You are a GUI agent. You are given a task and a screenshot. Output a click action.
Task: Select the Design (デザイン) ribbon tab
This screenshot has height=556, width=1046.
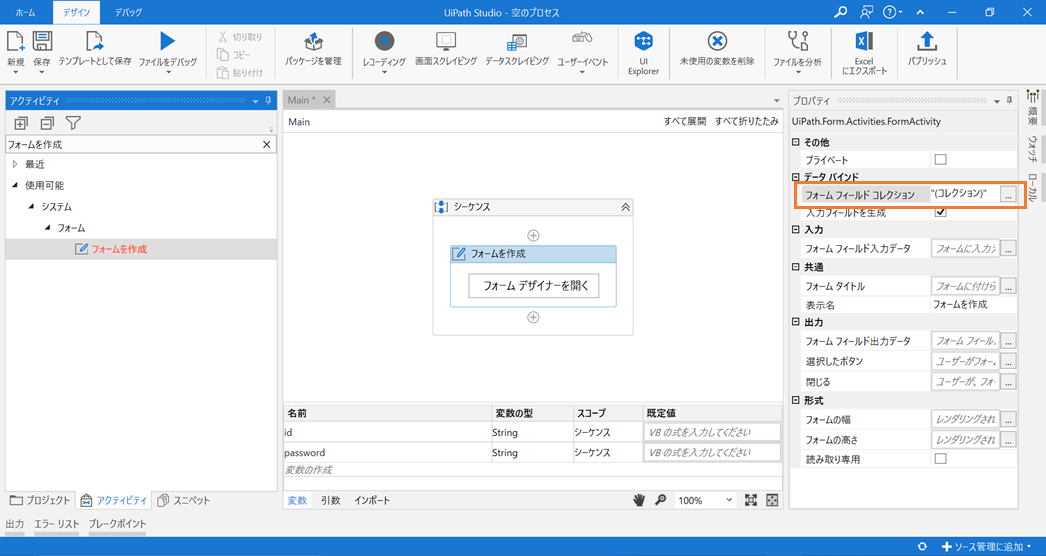(77, 13)
